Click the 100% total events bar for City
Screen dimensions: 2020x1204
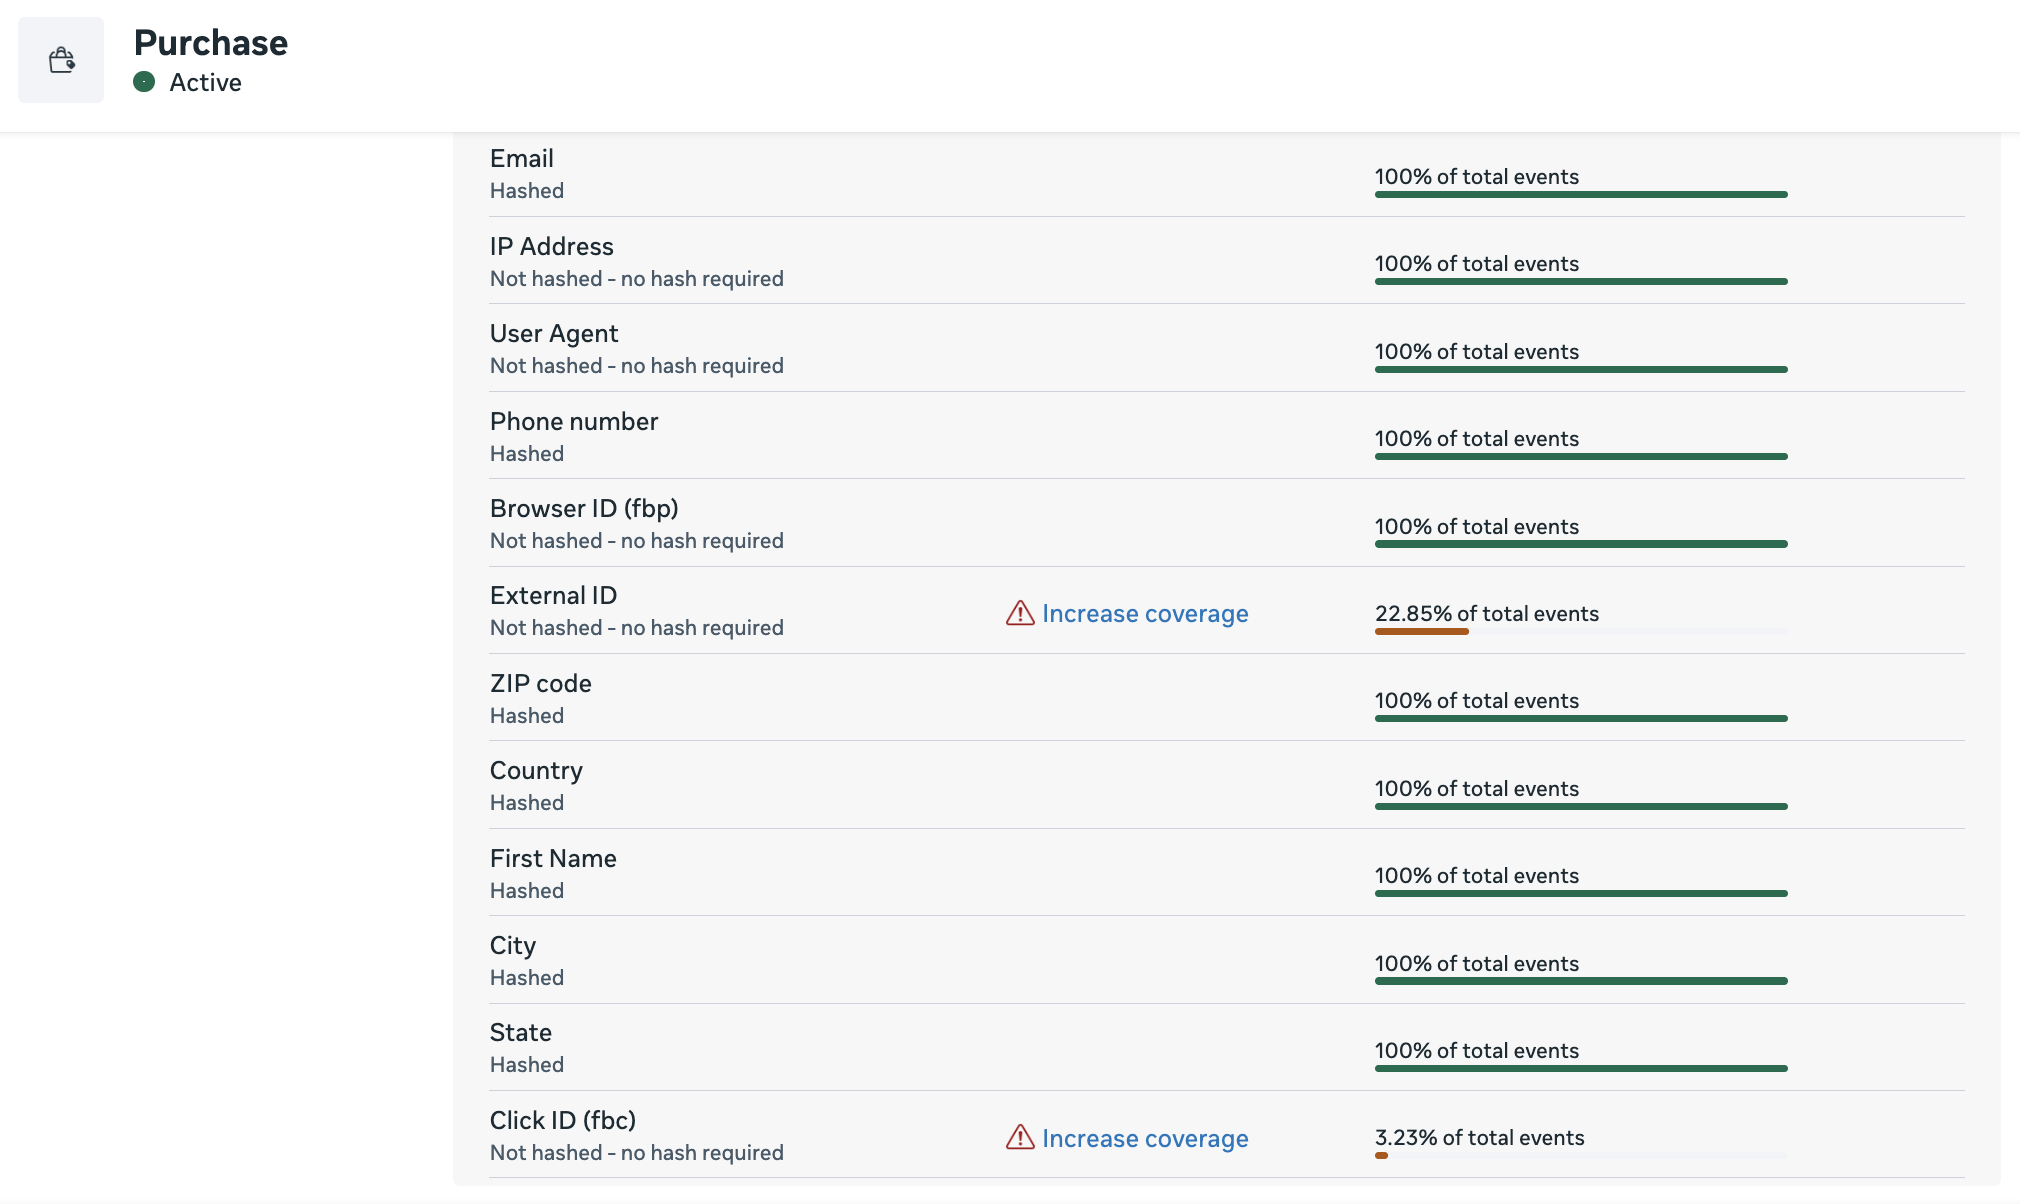tap(1580, 980)
